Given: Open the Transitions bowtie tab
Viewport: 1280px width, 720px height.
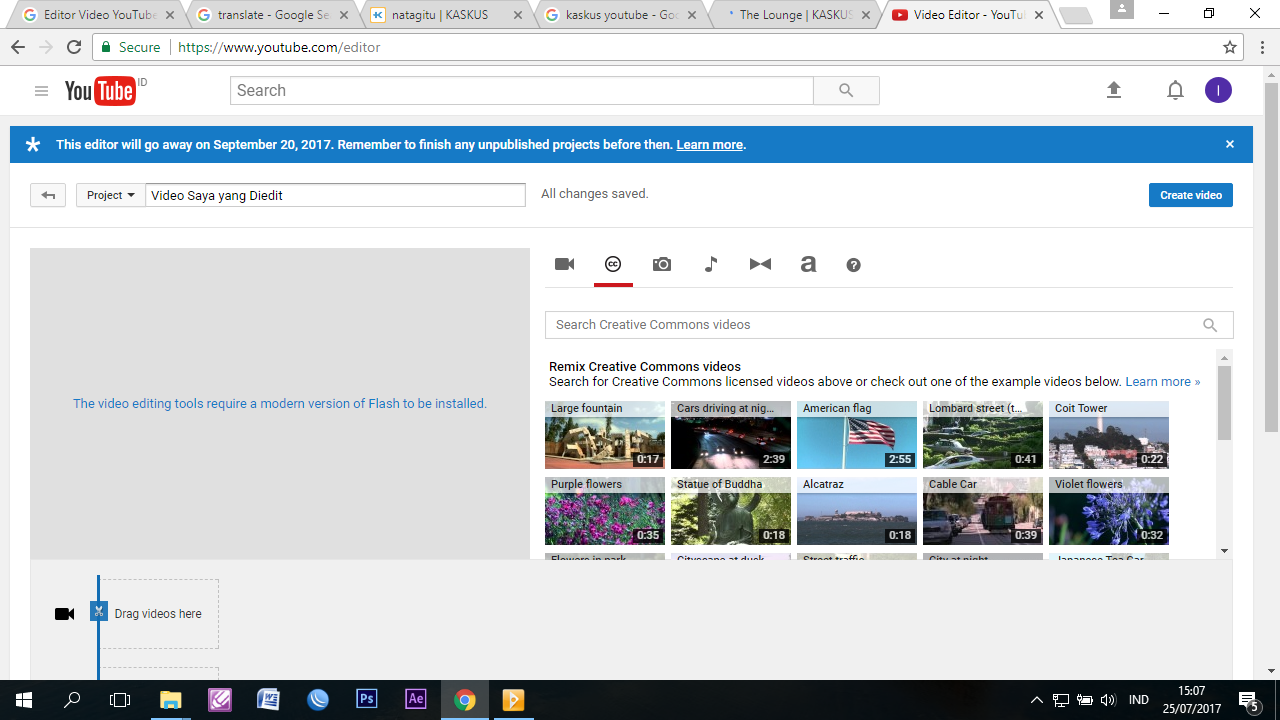Looking at the screenshot, I should 760,264.
